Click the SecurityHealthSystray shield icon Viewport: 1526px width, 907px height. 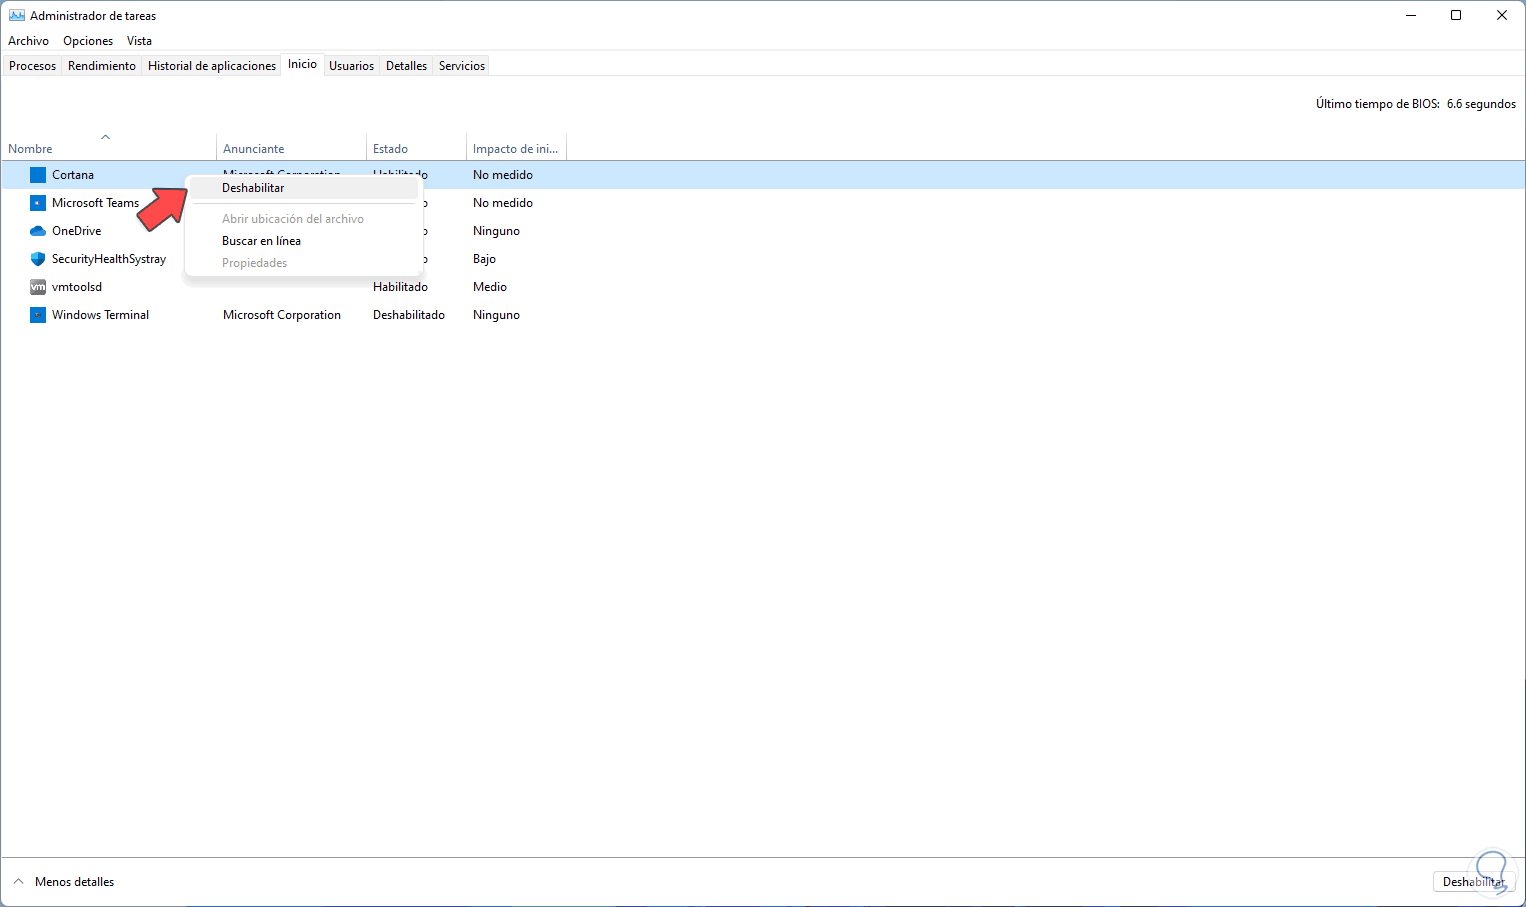pos(38,259)
